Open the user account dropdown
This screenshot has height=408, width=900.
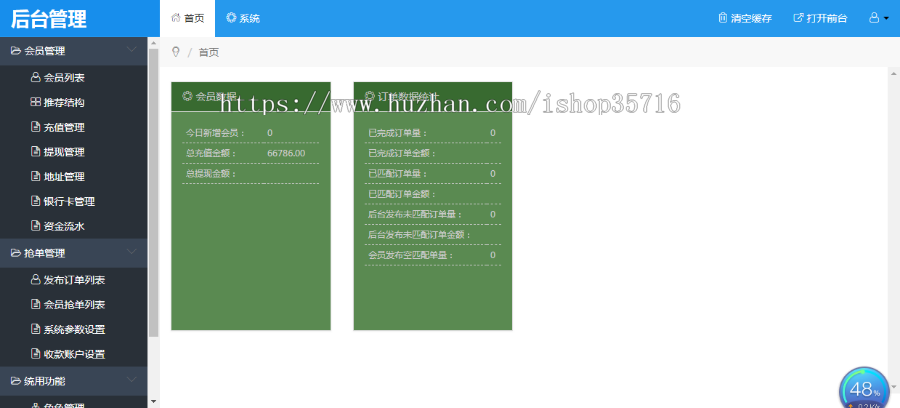click(879, 18)
